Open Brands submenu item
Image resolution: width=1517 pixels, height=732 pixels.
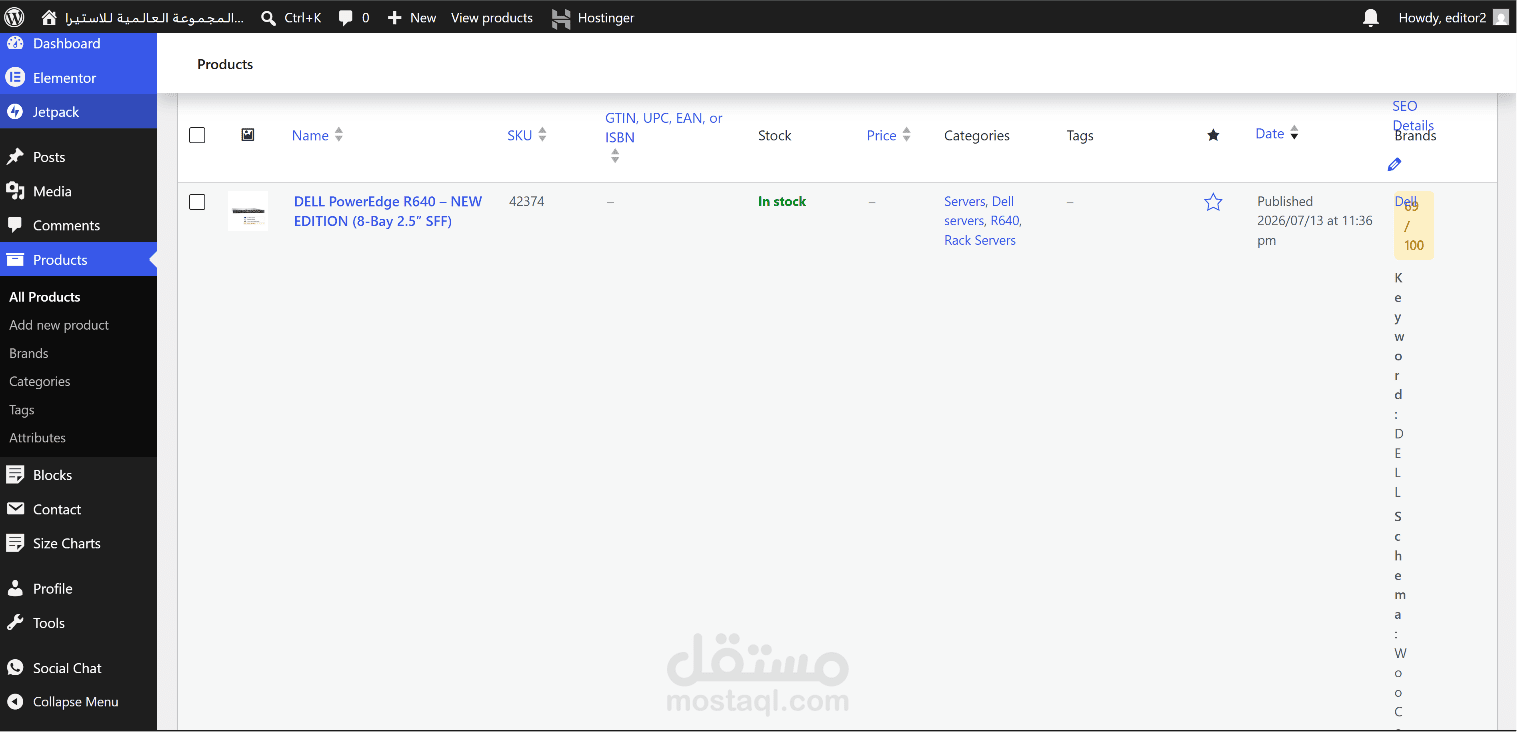29,353
